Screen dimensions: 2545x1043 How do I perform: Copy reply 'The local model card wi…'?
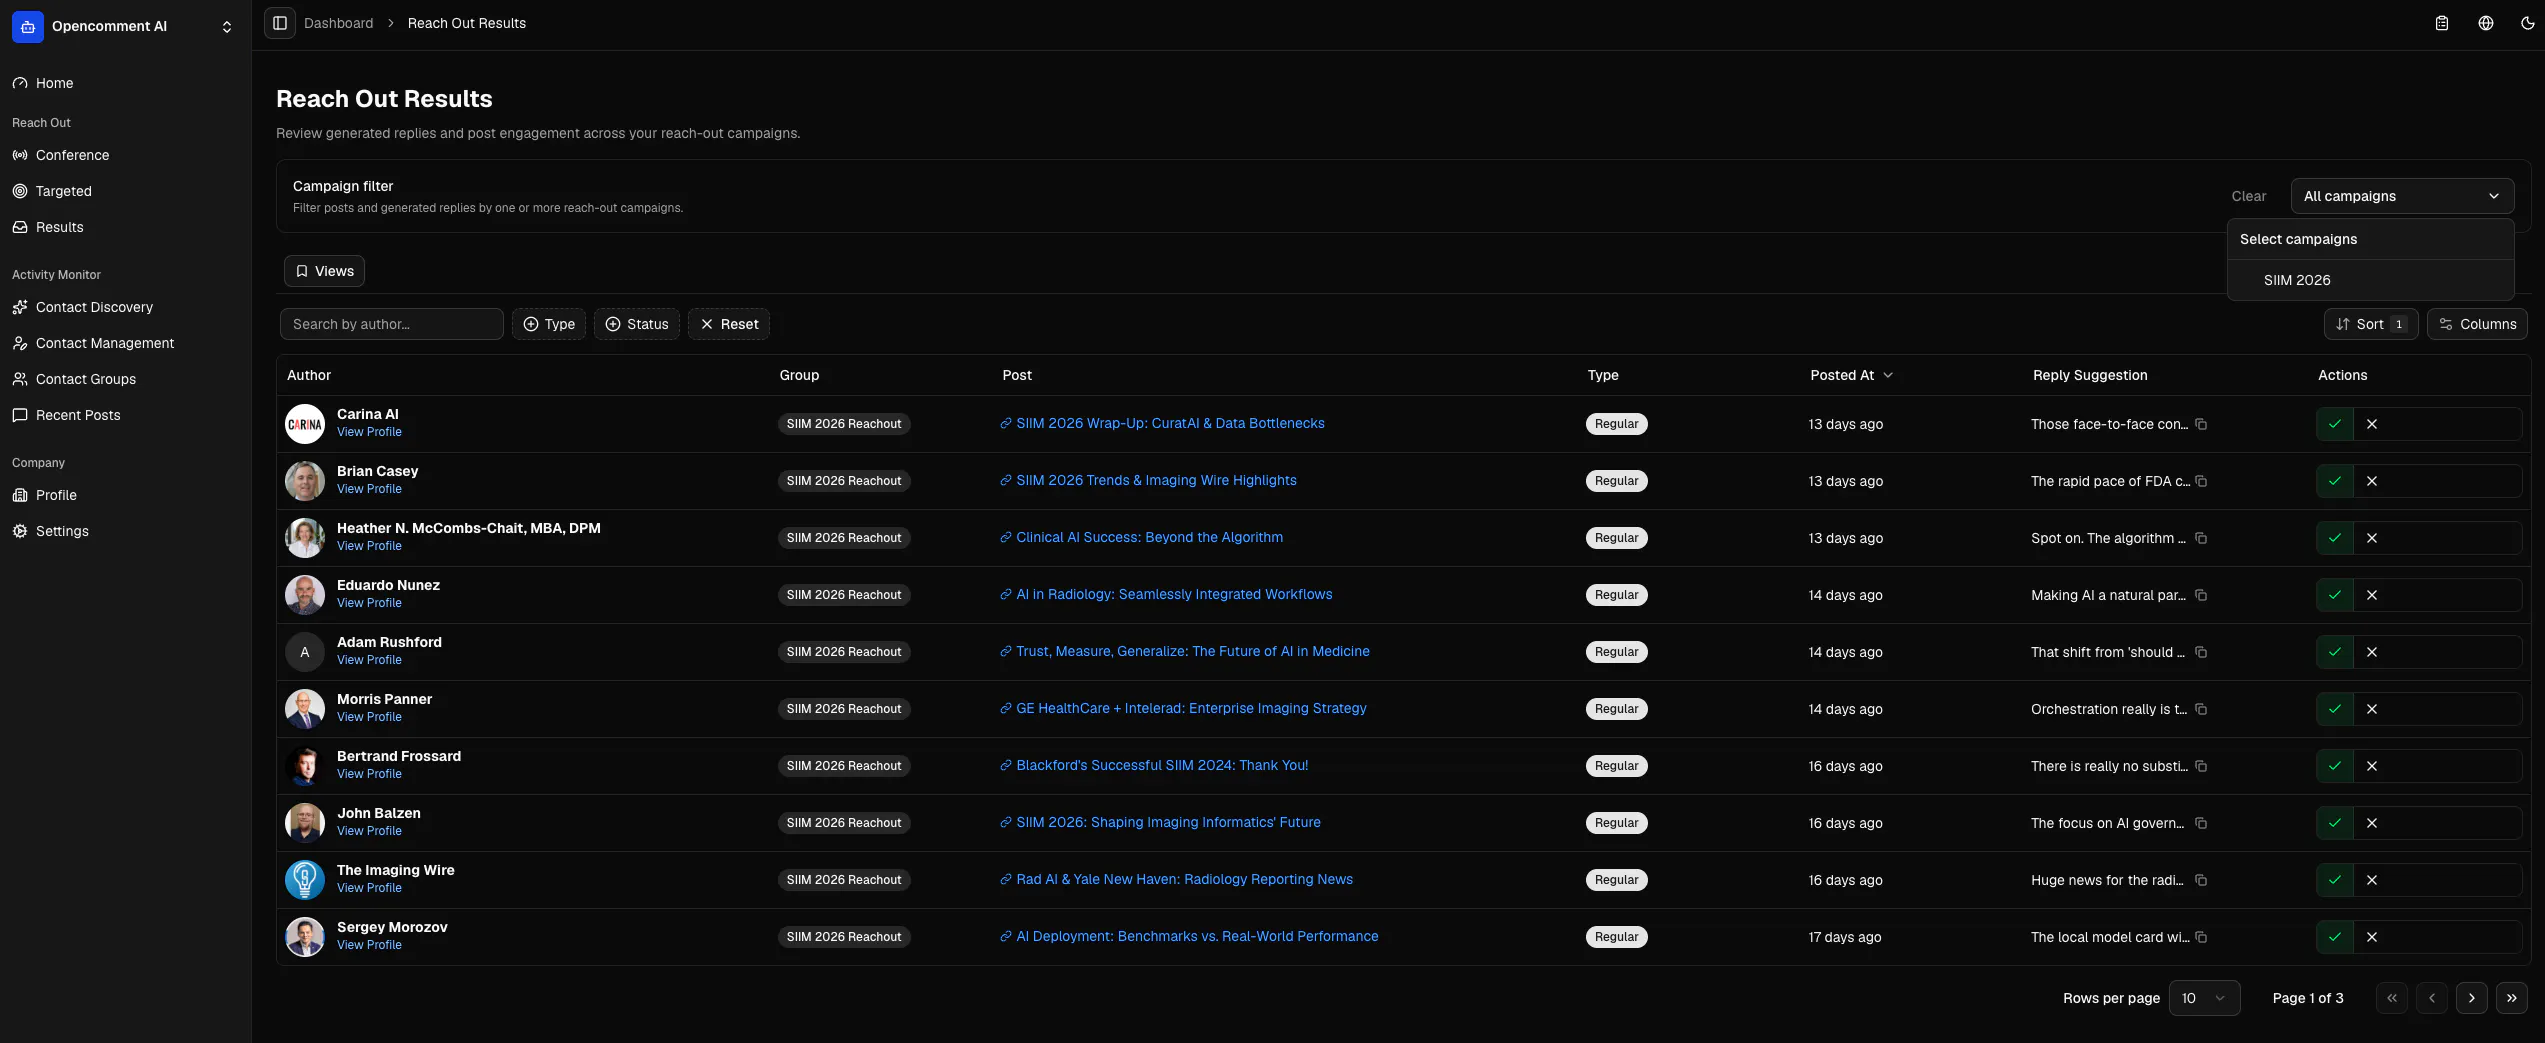click(2201, 937)
